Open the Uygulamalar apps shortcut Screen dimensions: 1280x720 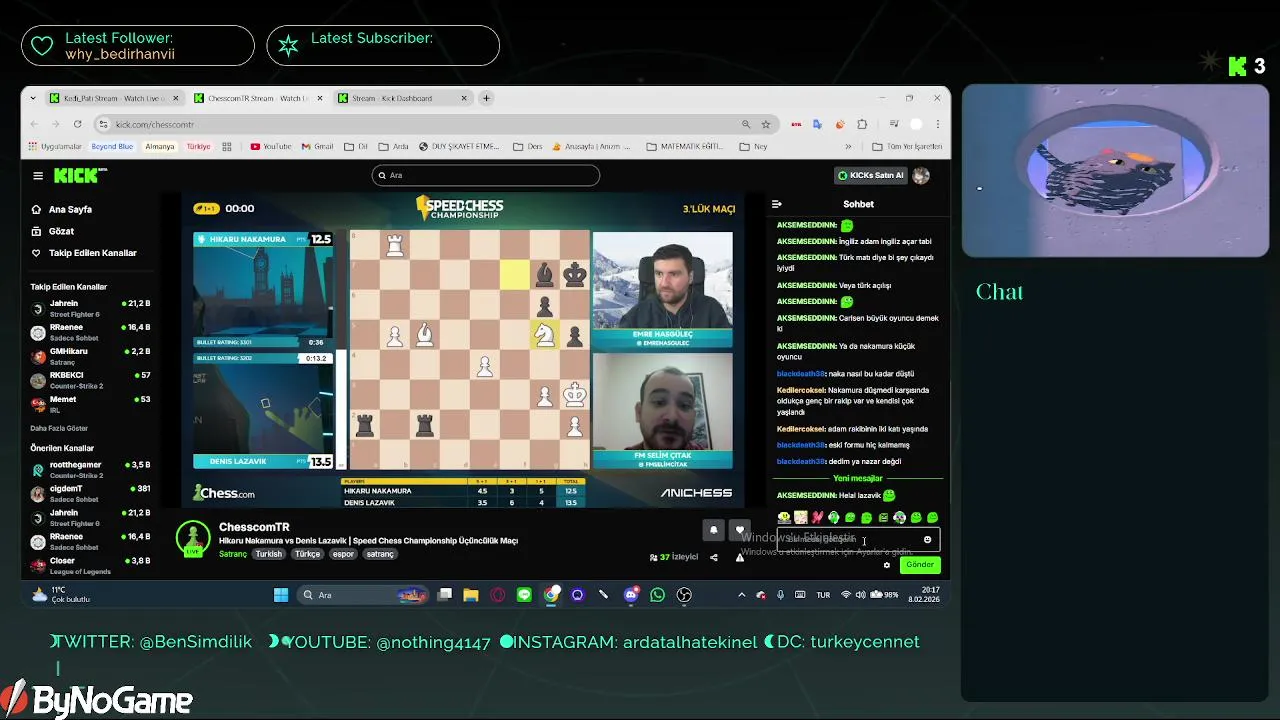(x=55, y=146)
